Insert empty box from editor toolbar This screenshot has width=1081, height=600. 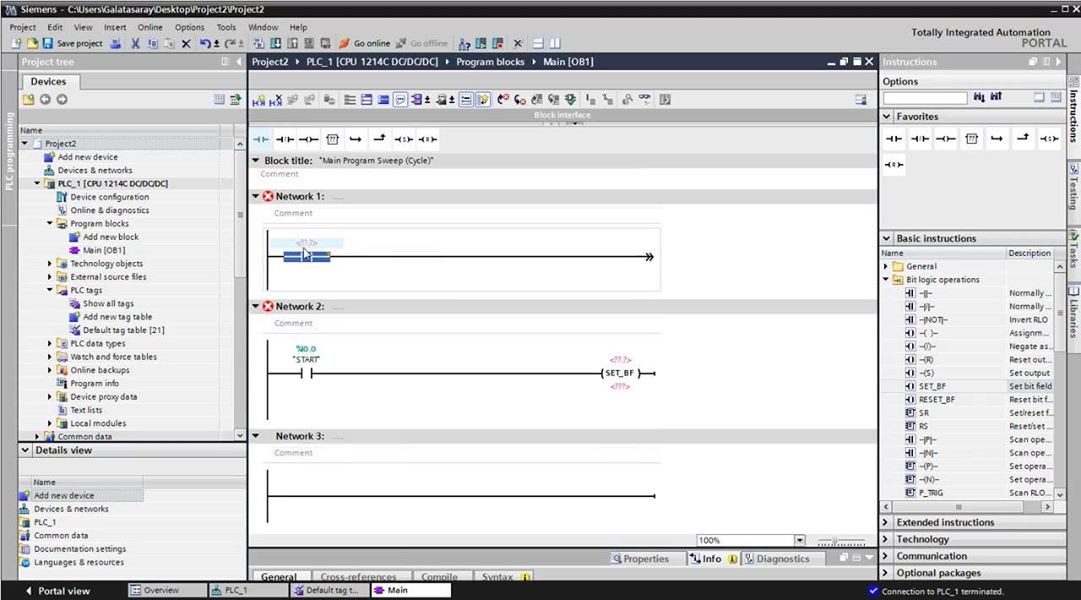point(332,139)
